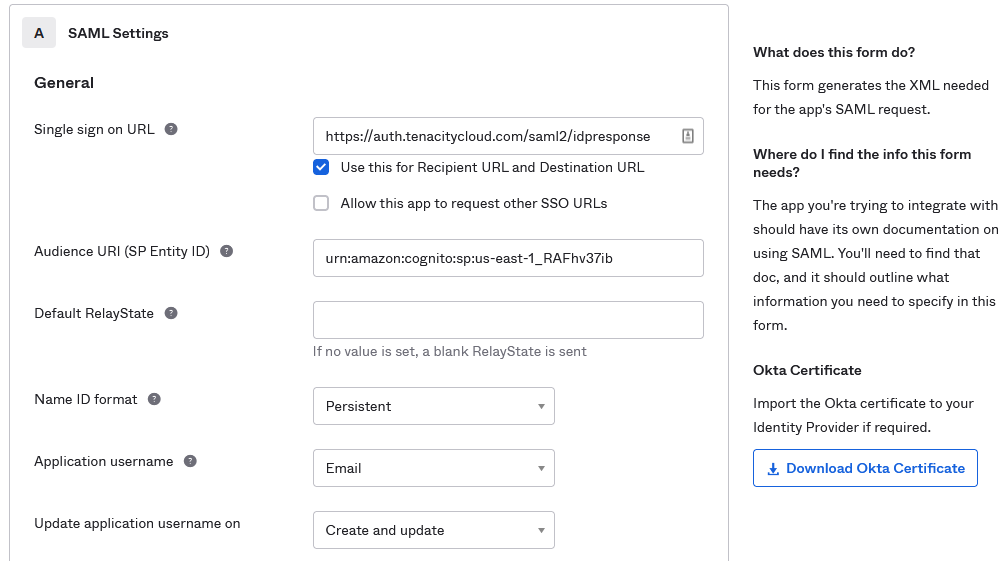The width and height of the screenshot is (1008, 561).
Task: Open the Application username dropdown showing Email
Action: click(434, 468)
